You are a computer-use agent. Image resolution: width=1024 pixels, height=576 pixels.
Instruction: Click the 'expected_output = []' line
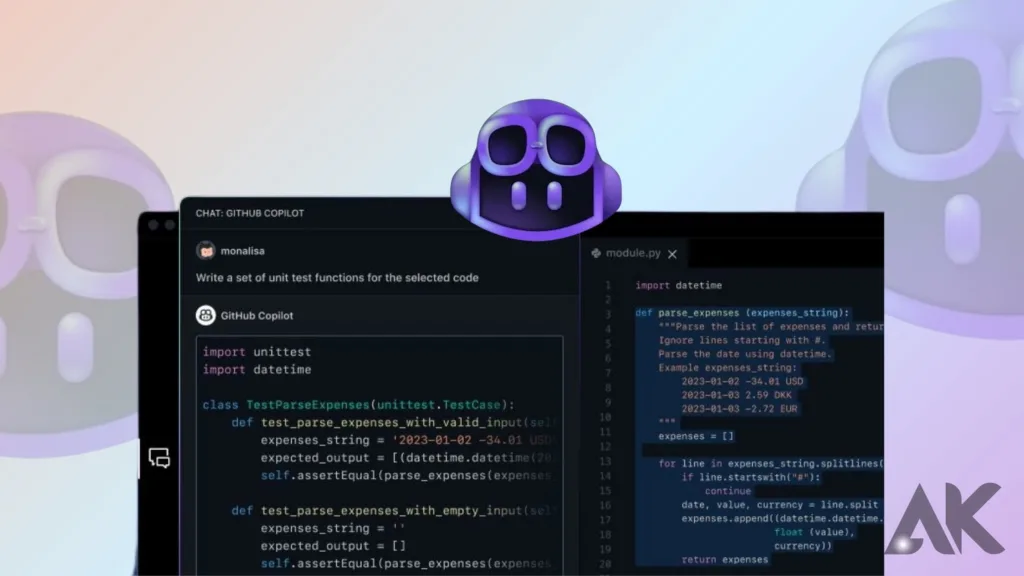(x=333, y=546)
